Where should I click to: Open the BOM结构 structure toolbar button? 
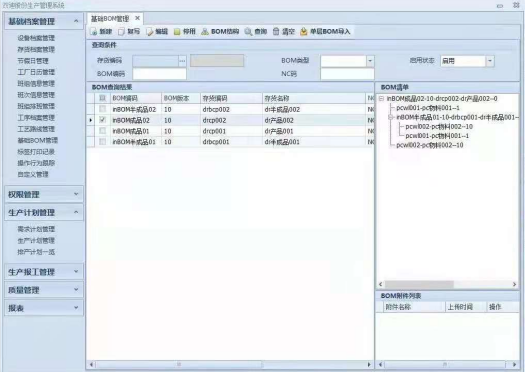tap(220, 31)
